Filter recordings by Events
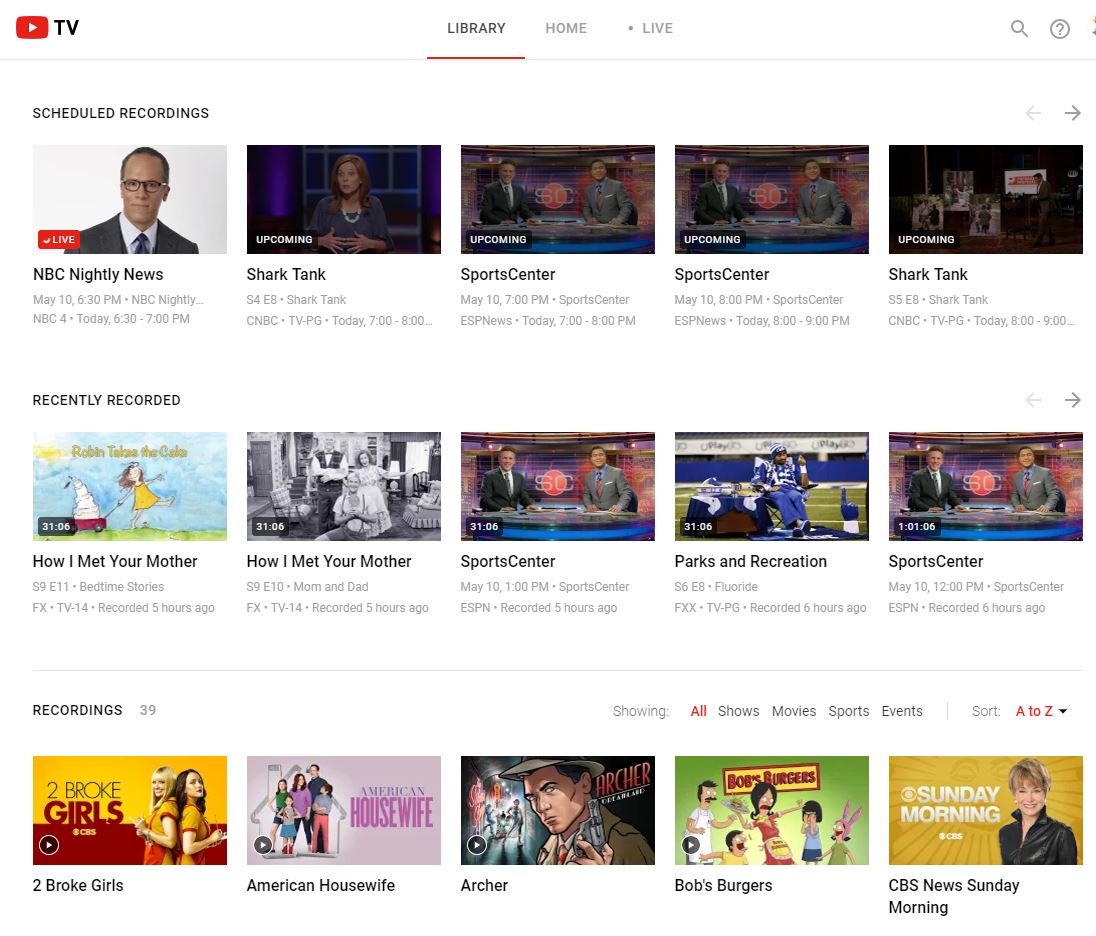Screen dimensions: 1096x936 coord(902,711)
